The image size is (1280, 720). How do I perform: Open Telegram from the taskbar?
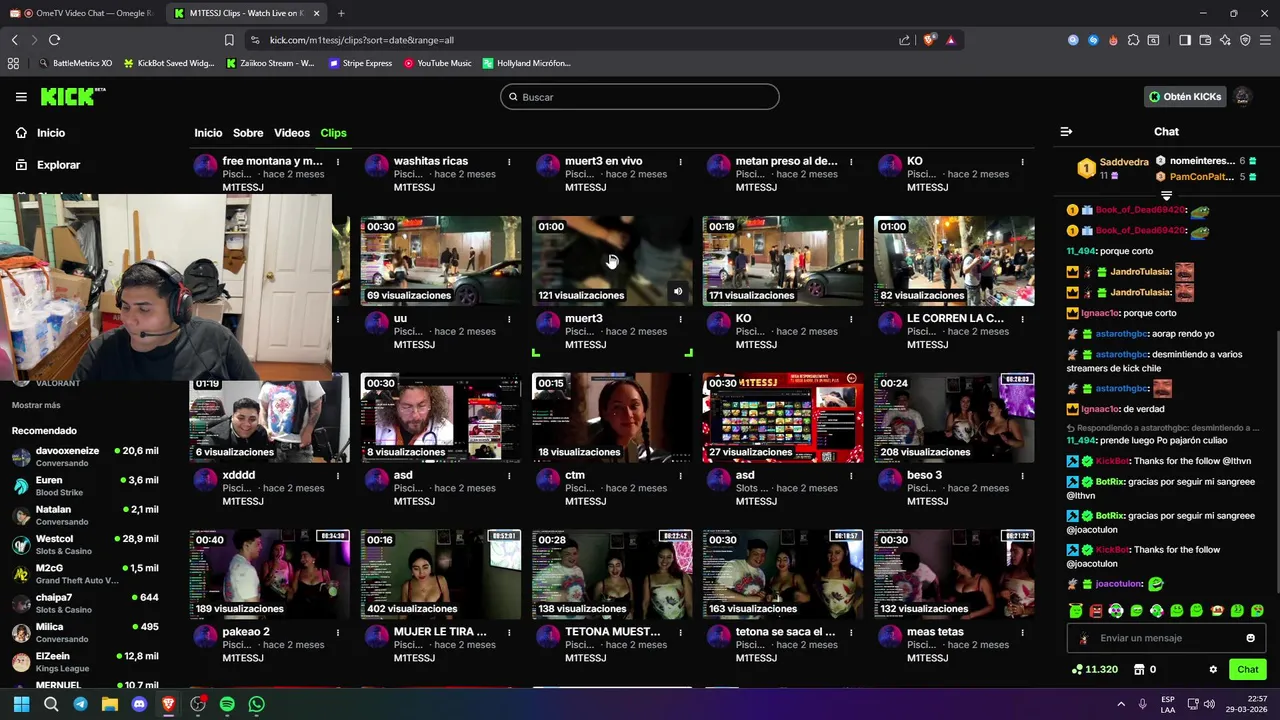[x=80, y=704]
